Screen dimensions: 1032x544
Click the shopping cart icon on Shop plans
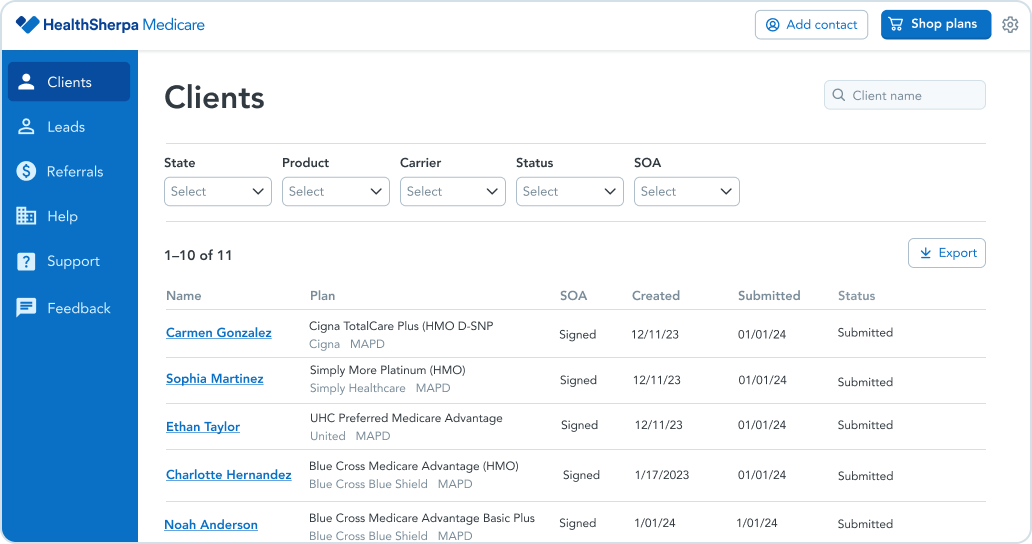896,24
